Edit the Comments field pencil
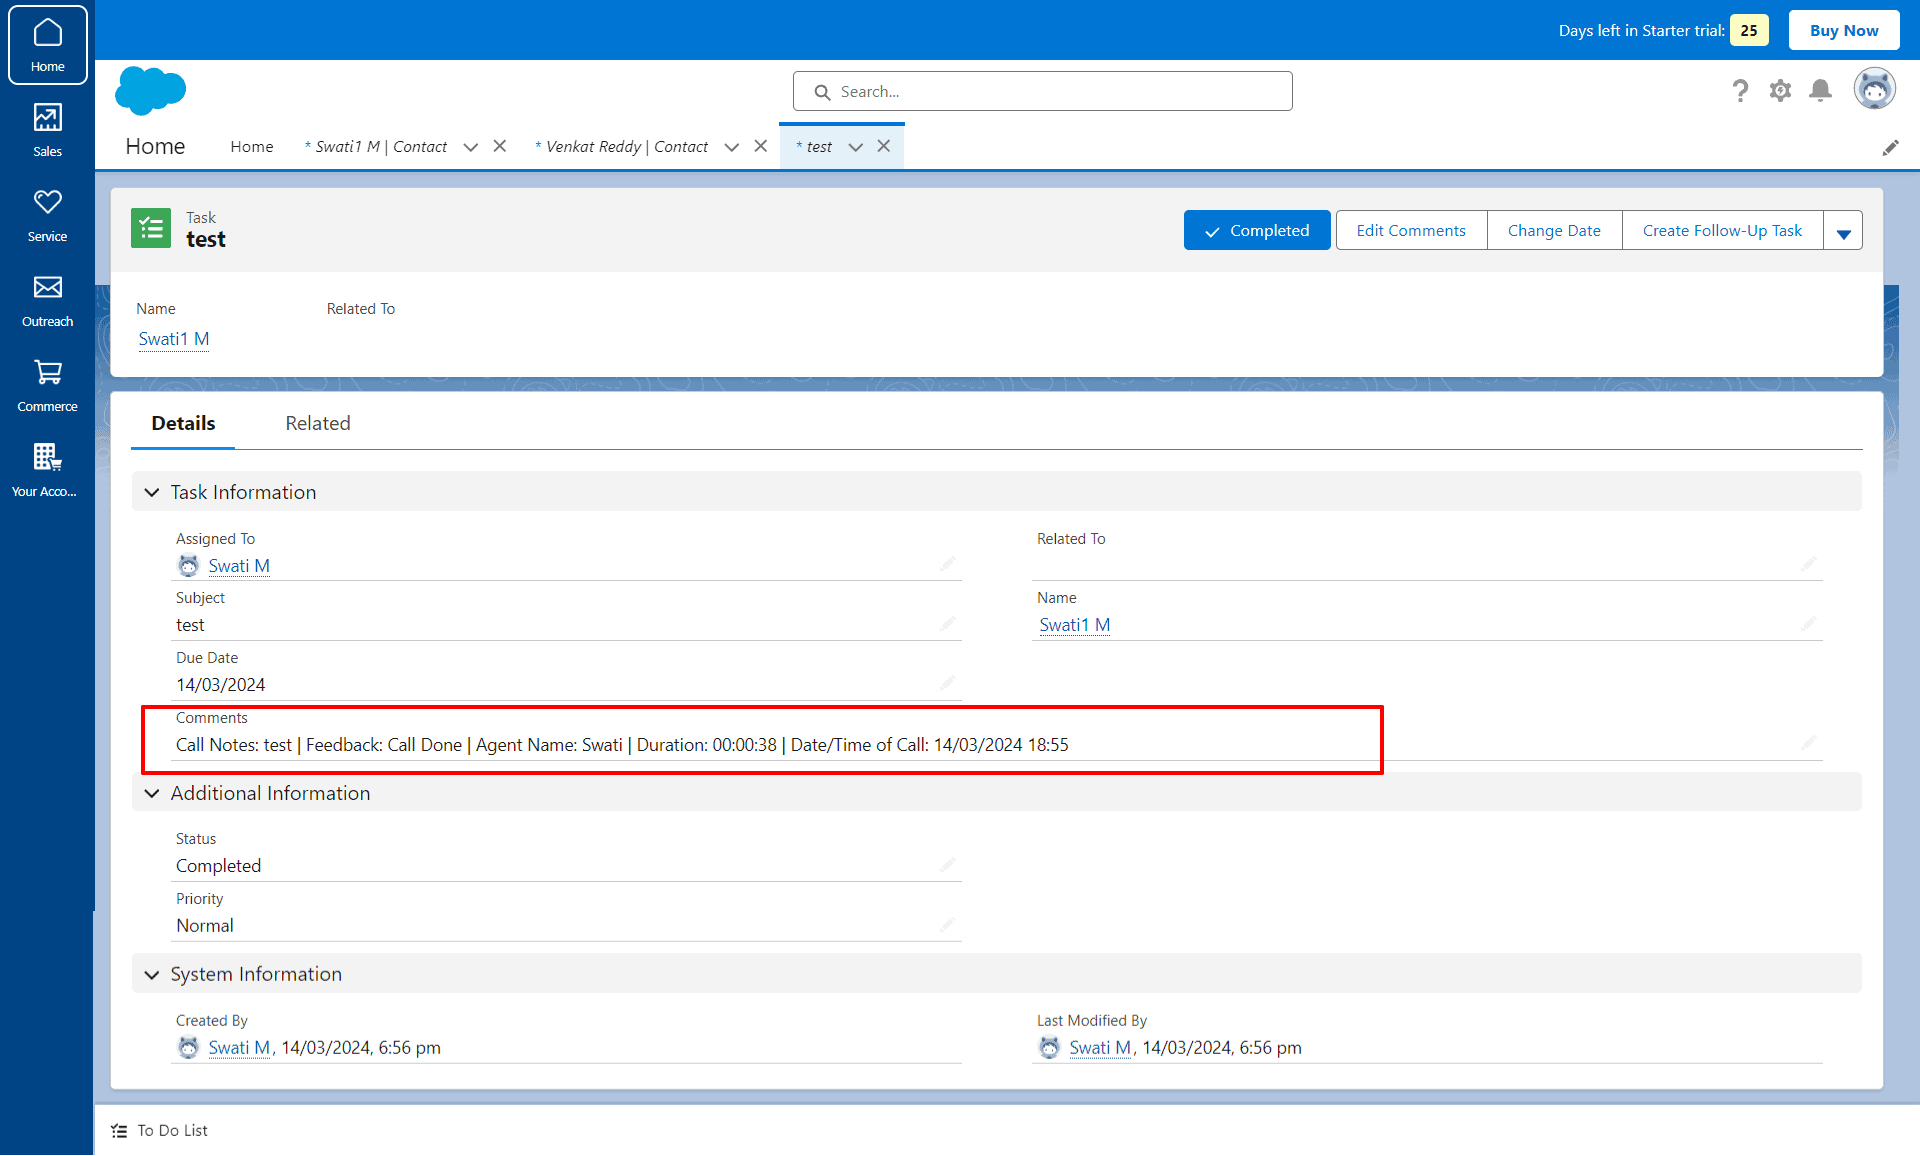Viewport: 1920px width, 1156px height. point(1808,743)
